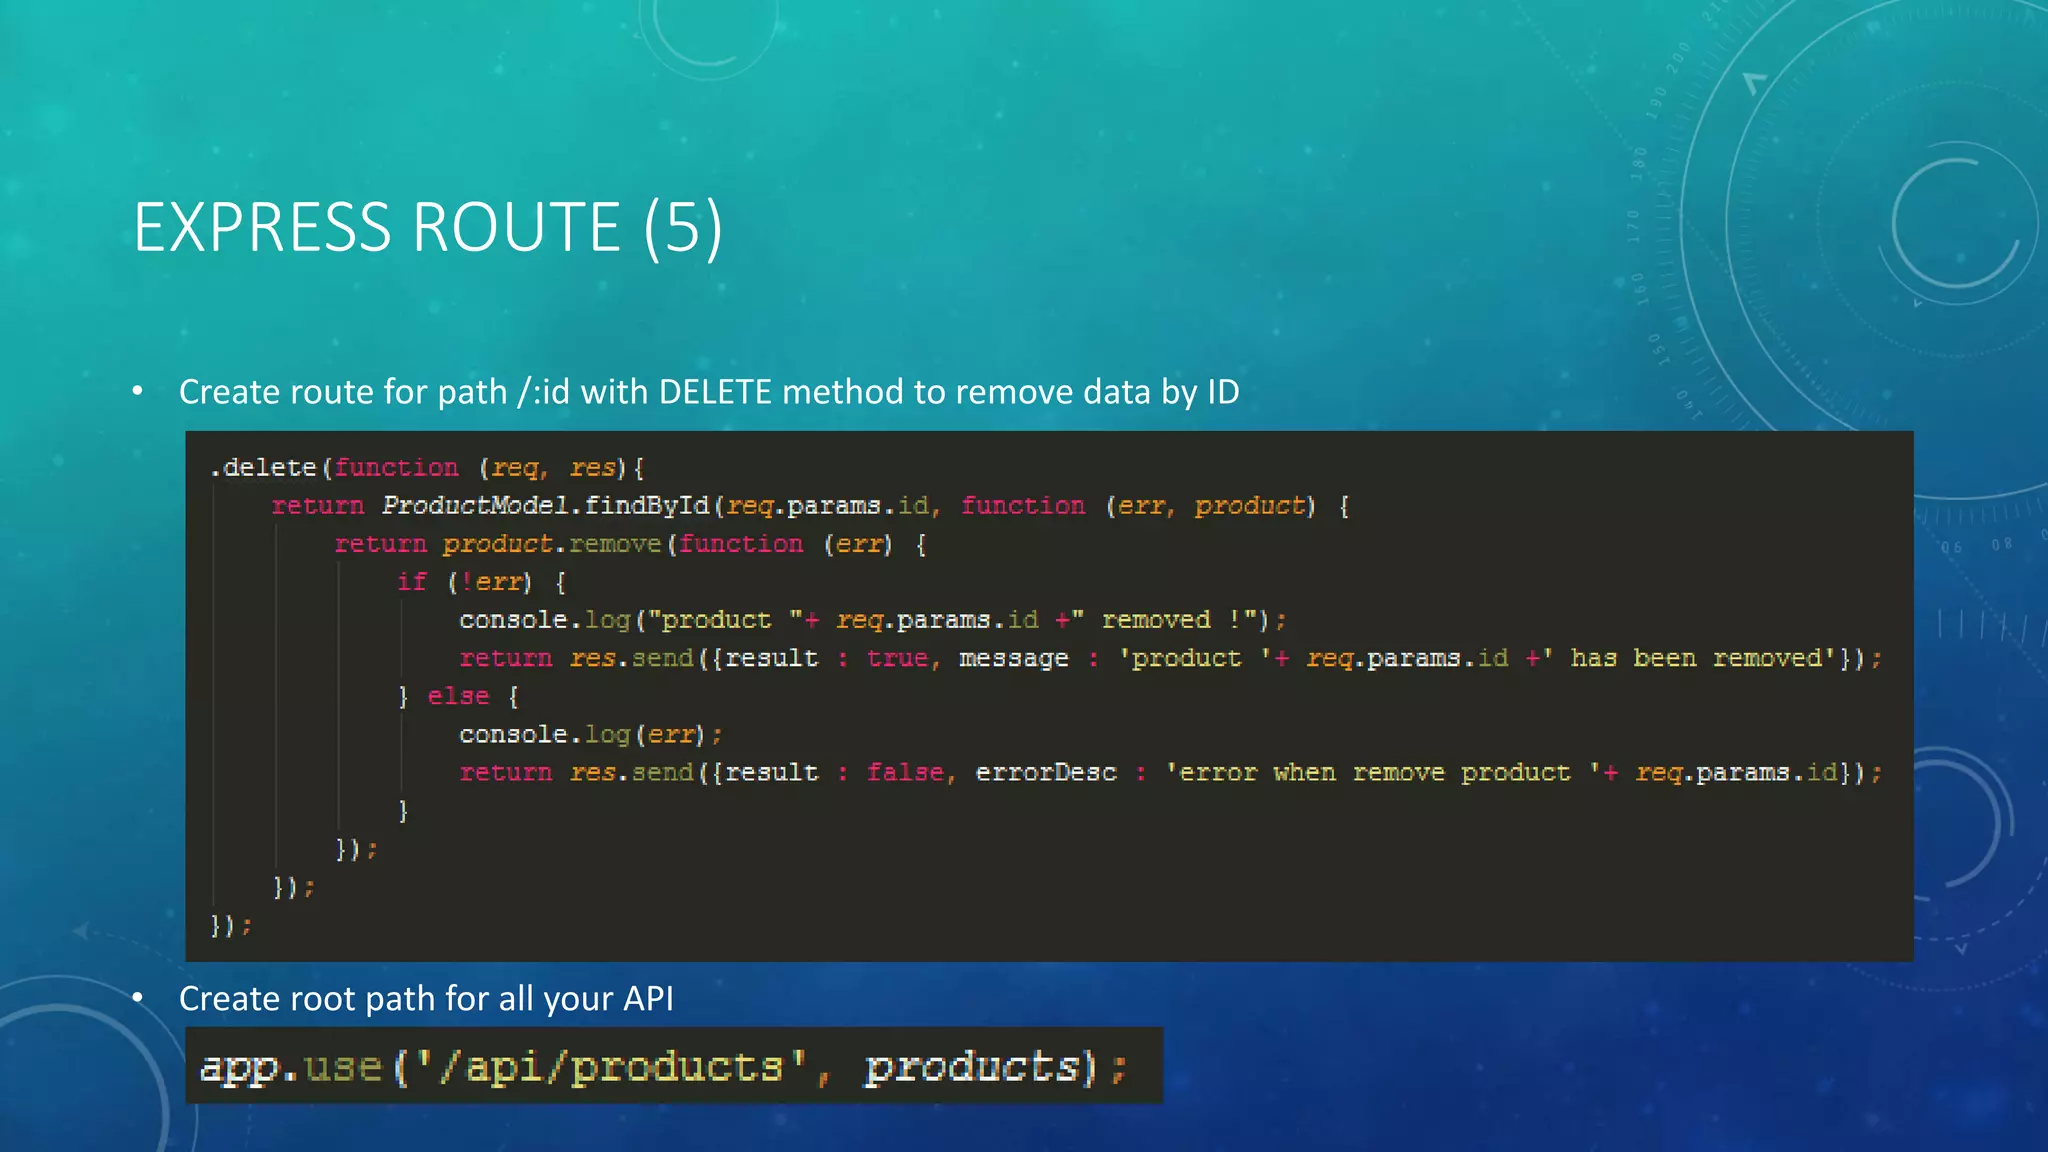Click errorDesc property in code
Viewport: 2048px width, 1152px height.
tap(1046, 772)
